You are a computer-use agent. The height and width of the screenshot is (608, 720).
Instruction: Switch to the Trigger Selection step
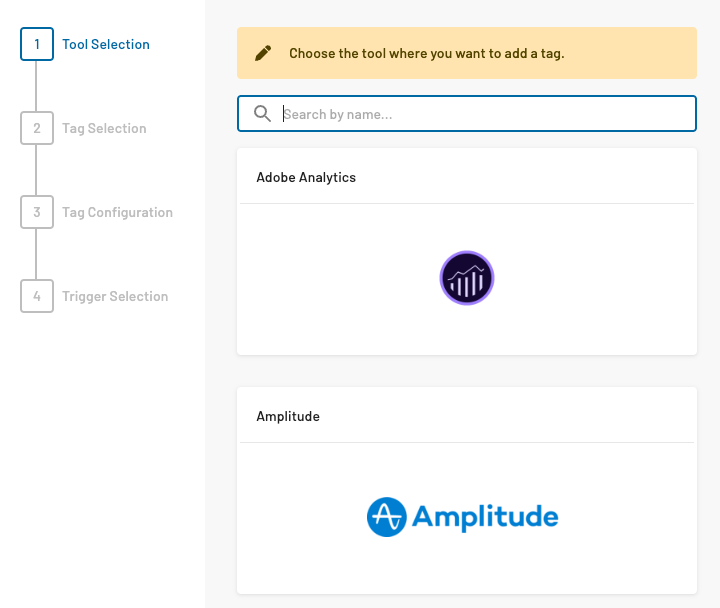pos(115,296)
